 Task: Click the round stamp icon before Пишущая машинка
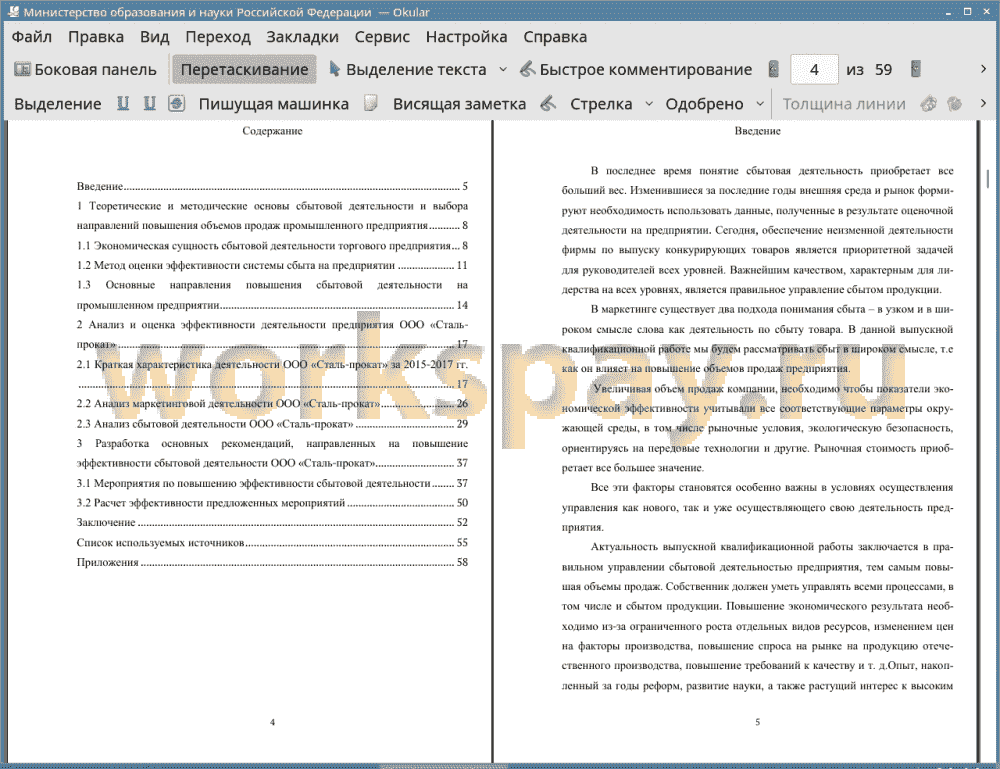point(177,103)
